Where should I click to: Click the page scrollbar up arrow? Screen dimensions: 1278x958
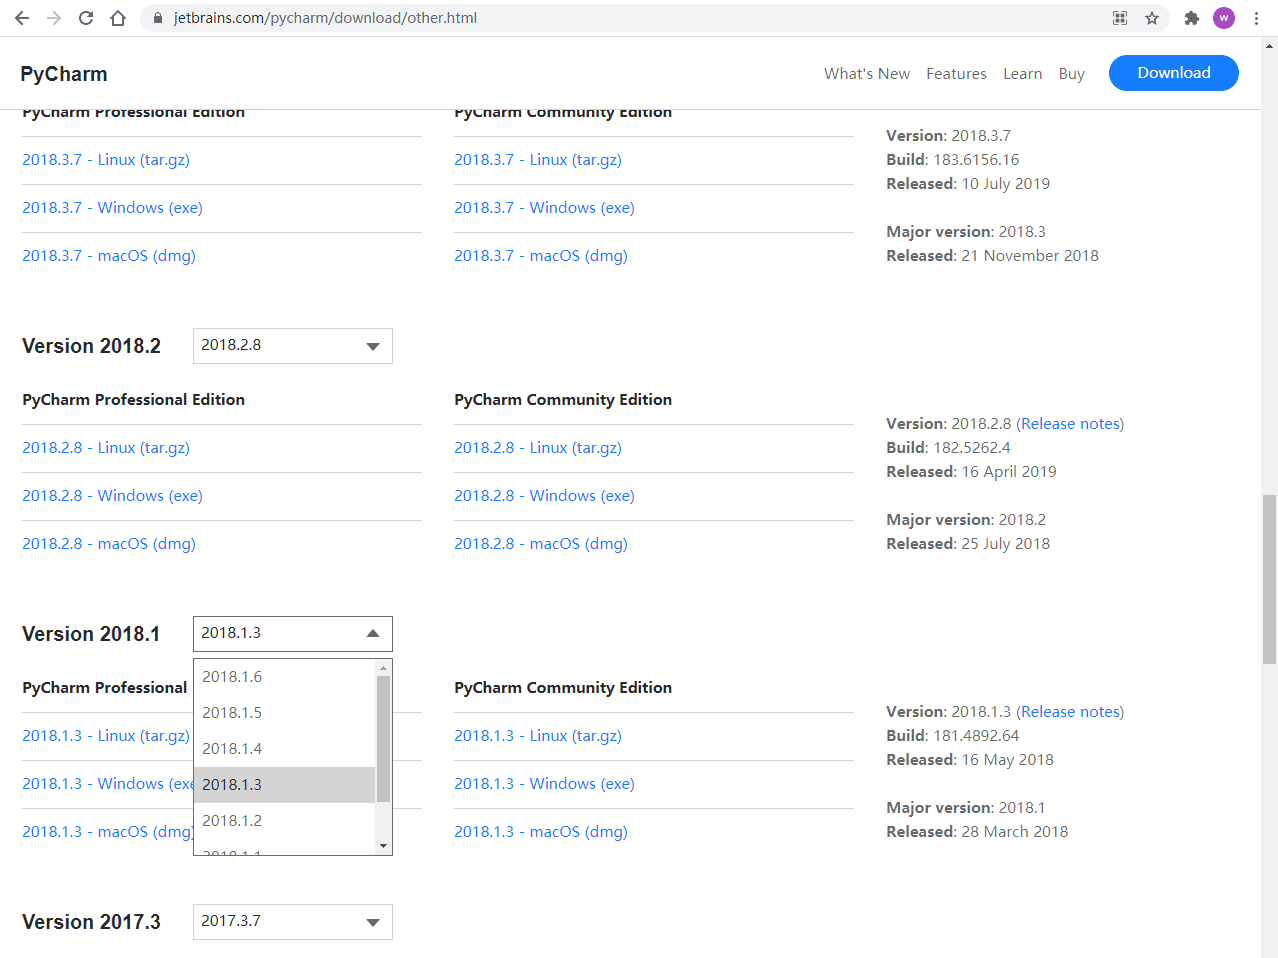click(1269, 45)
